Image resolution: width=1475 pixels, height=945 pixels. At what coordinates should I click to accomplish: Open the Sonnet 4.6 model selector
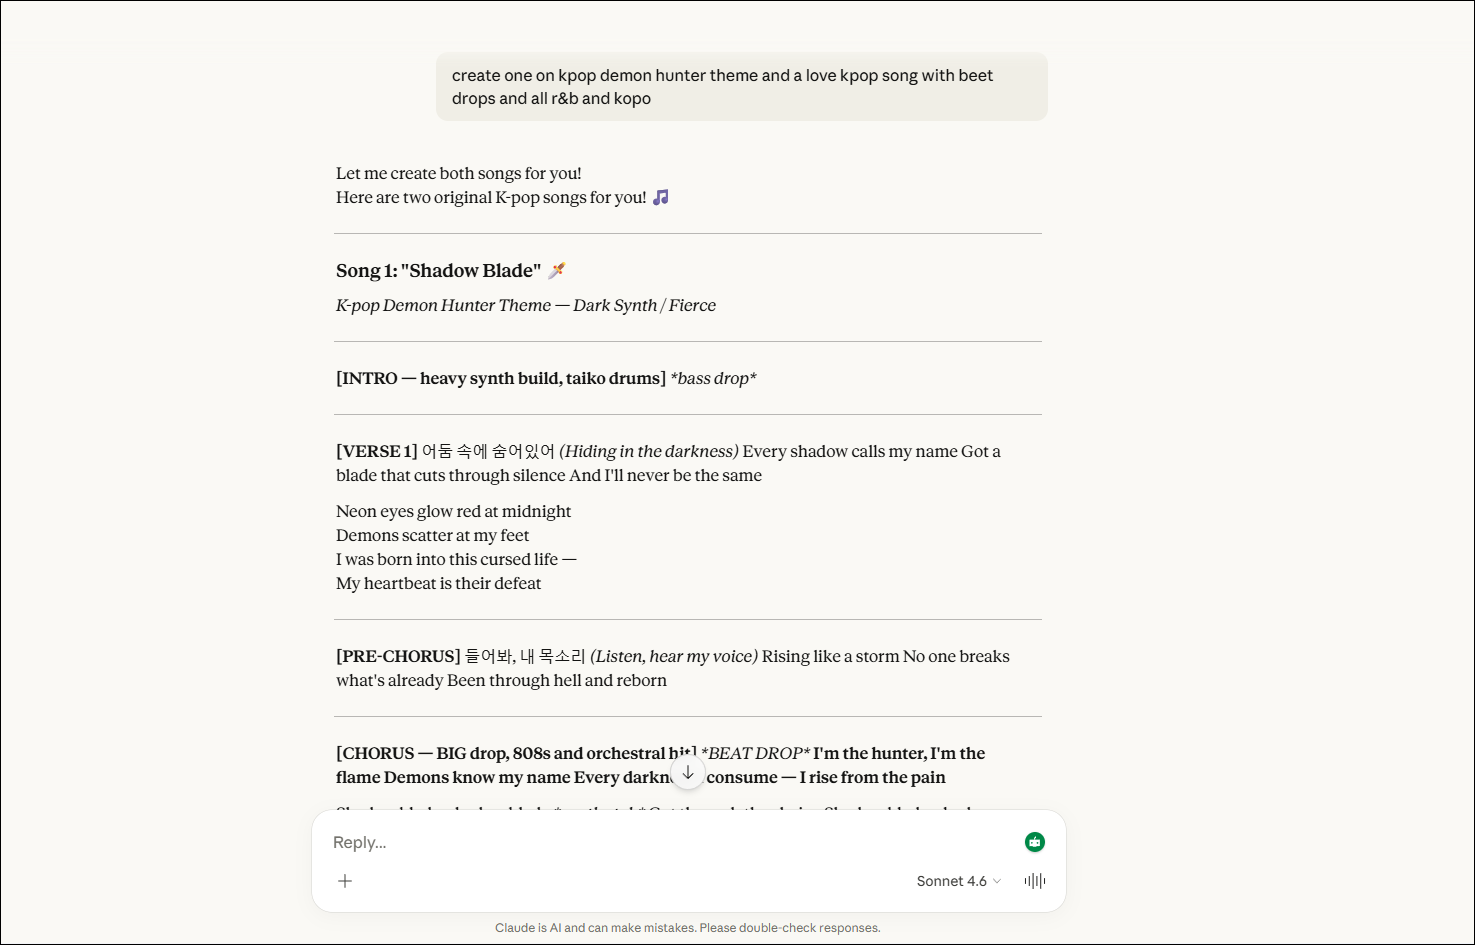[958, 881]
